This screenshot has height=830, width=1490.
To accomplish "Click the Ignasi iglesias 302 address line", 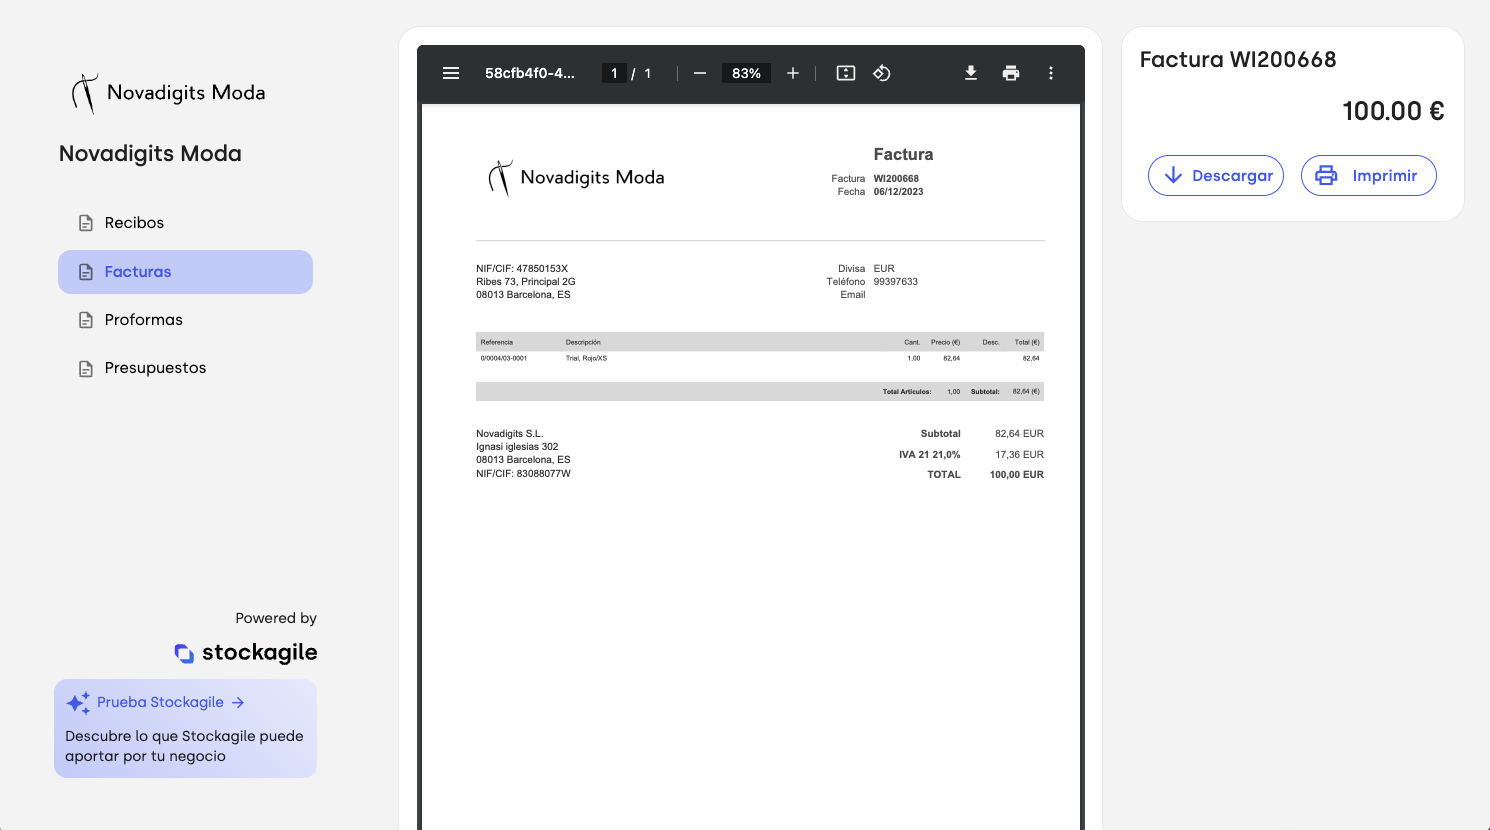I will [517, 447].
